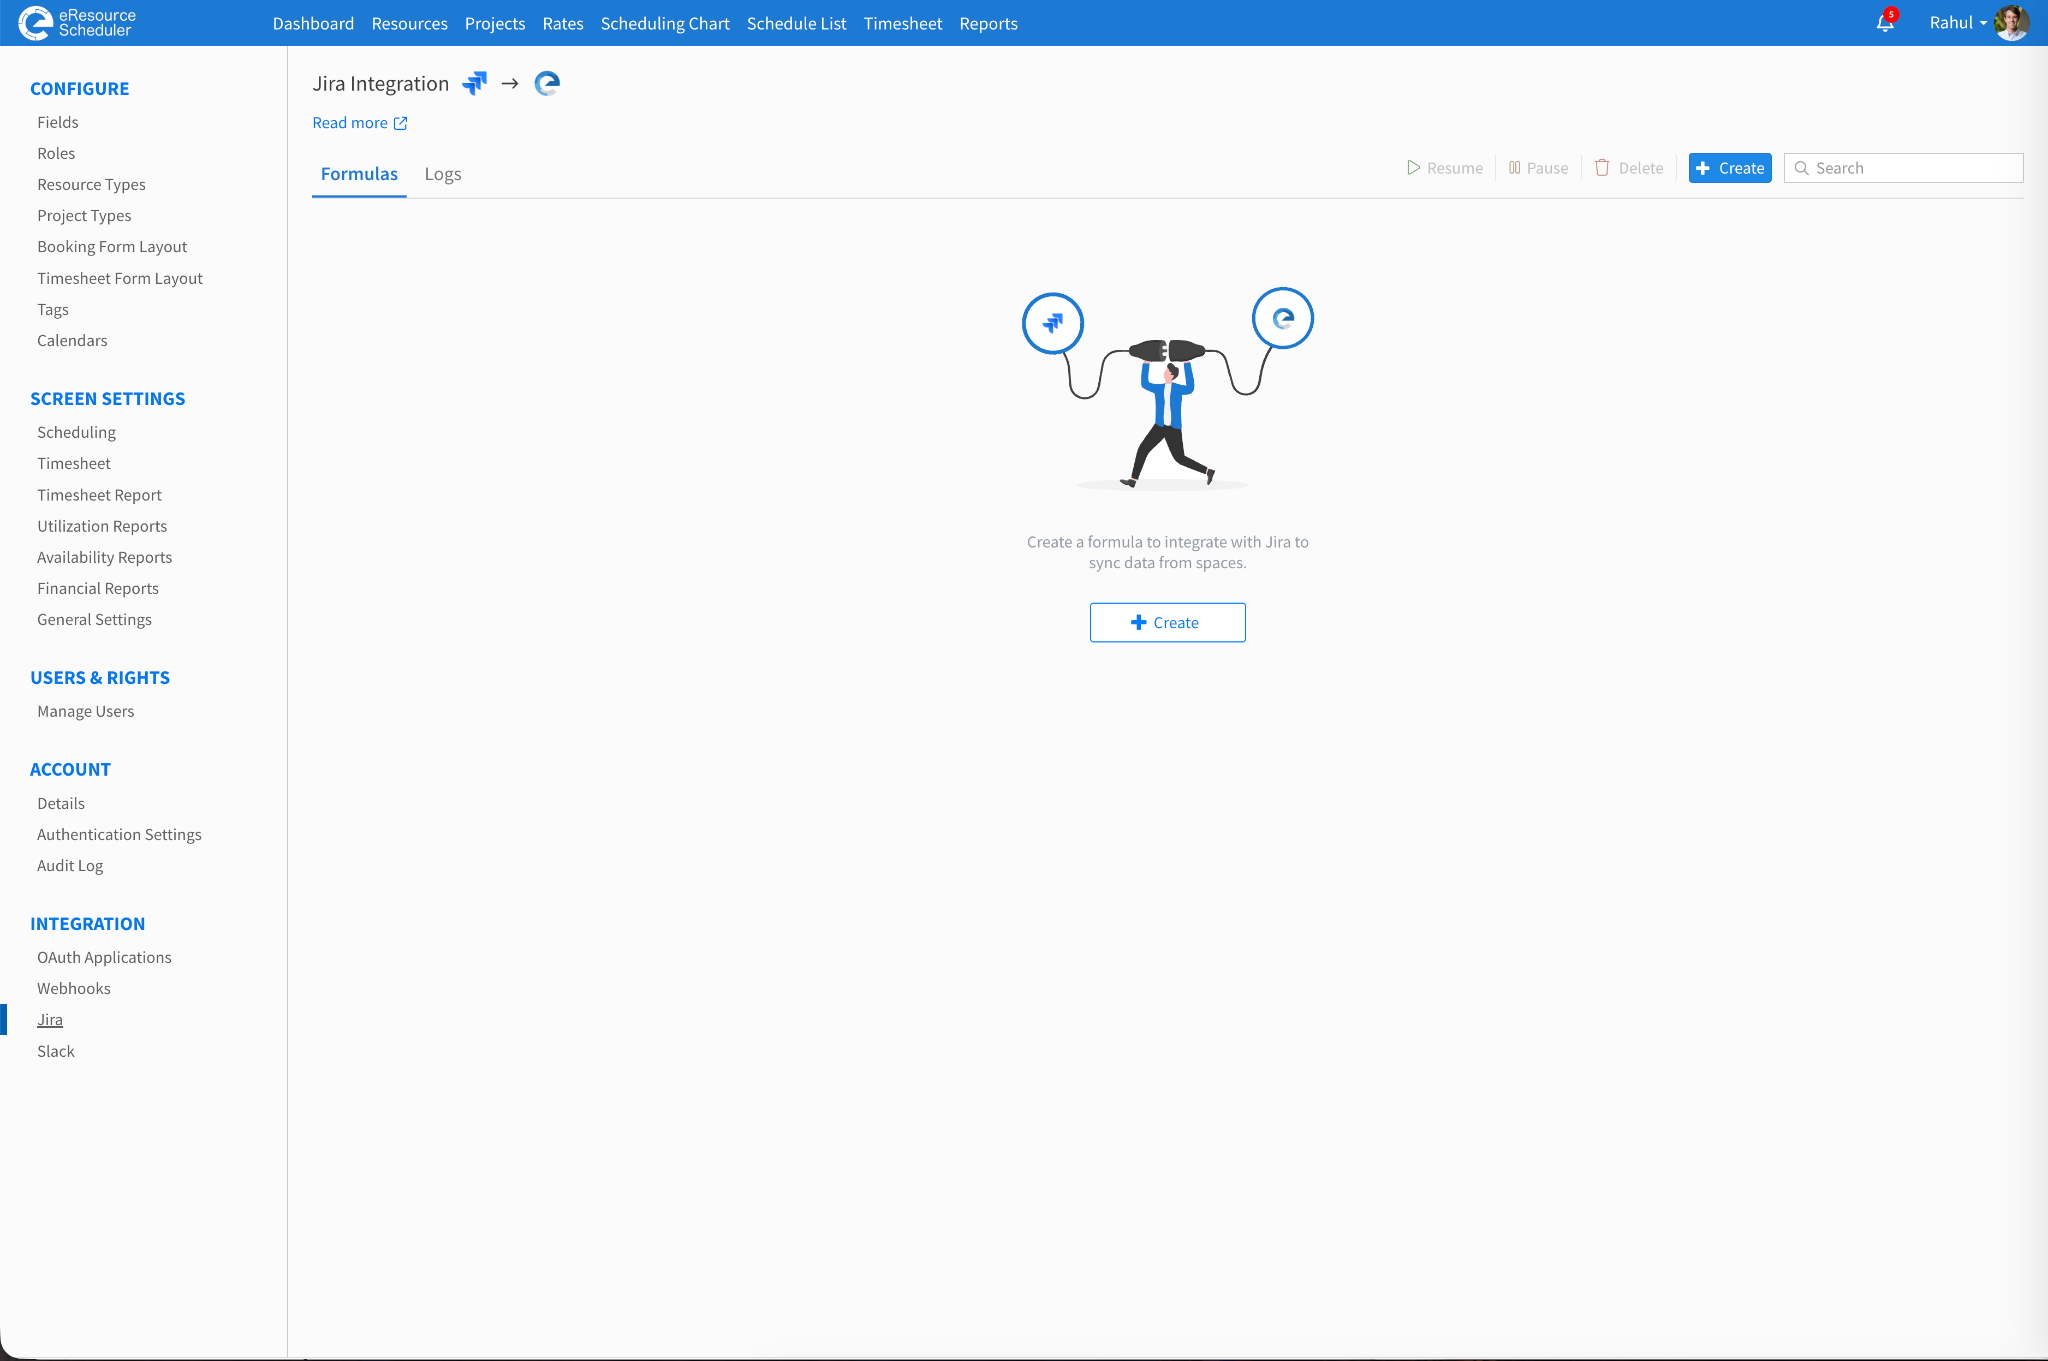Image resolution: width=2048 pixels, height=1361 pixels.
Task: Open the Resources menu
Action: (410, 23)
